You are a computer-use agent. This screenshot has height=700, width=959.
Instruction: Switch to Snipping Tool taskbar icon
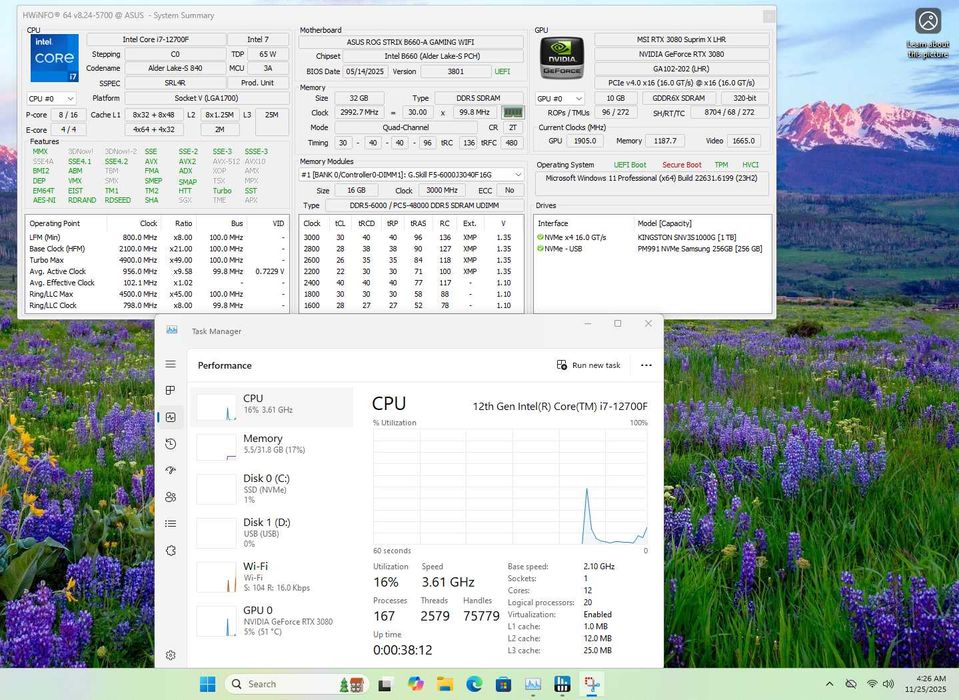point(591,684)
